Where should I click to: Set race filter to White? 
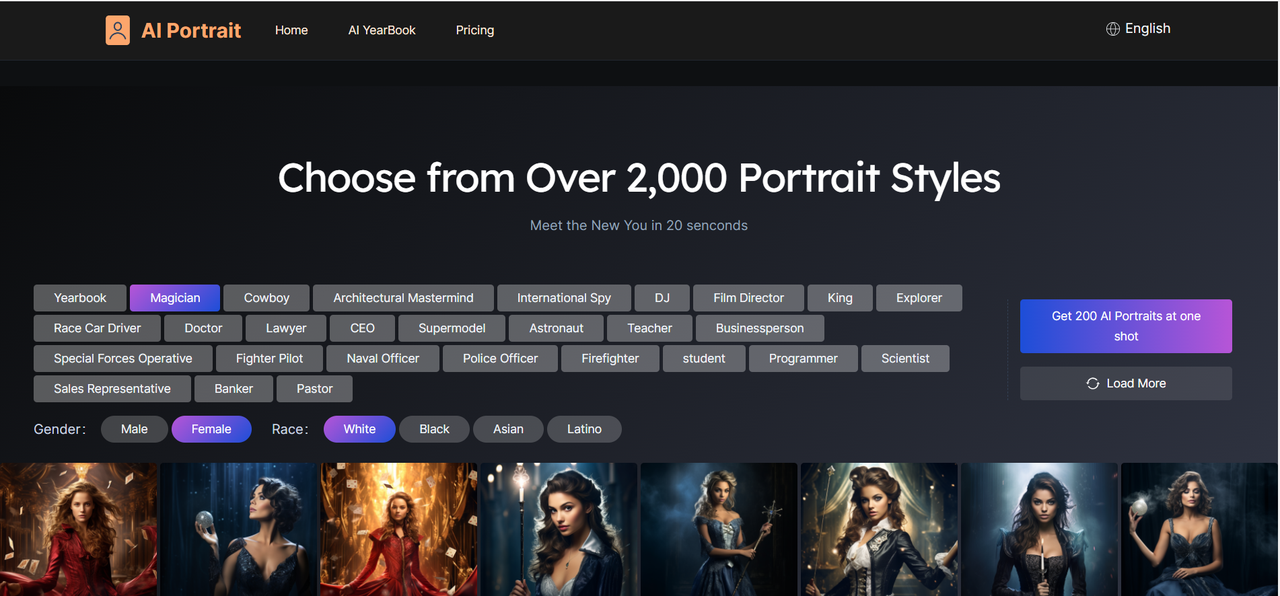pos(359,429)
